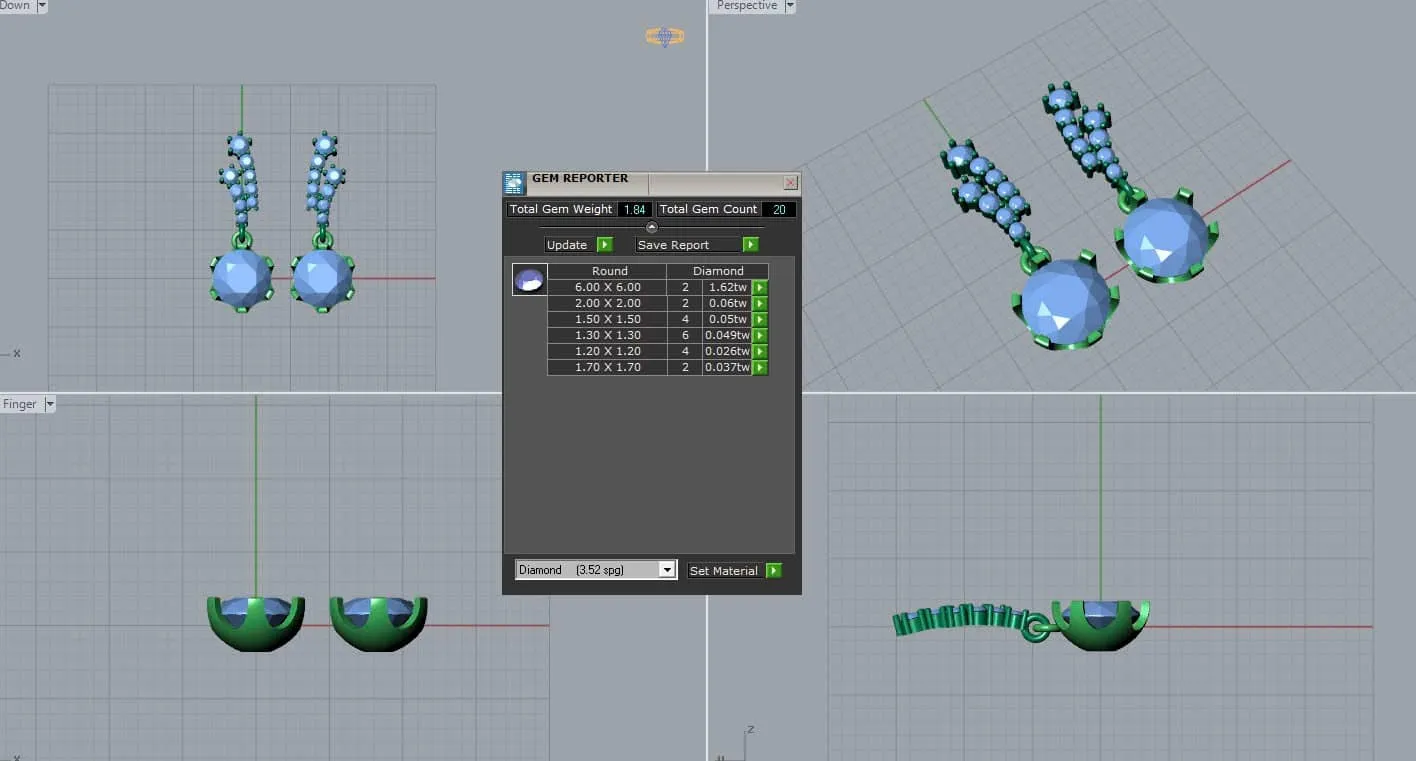Click the quantity 6 in 1.30 row

click(685, 335)
